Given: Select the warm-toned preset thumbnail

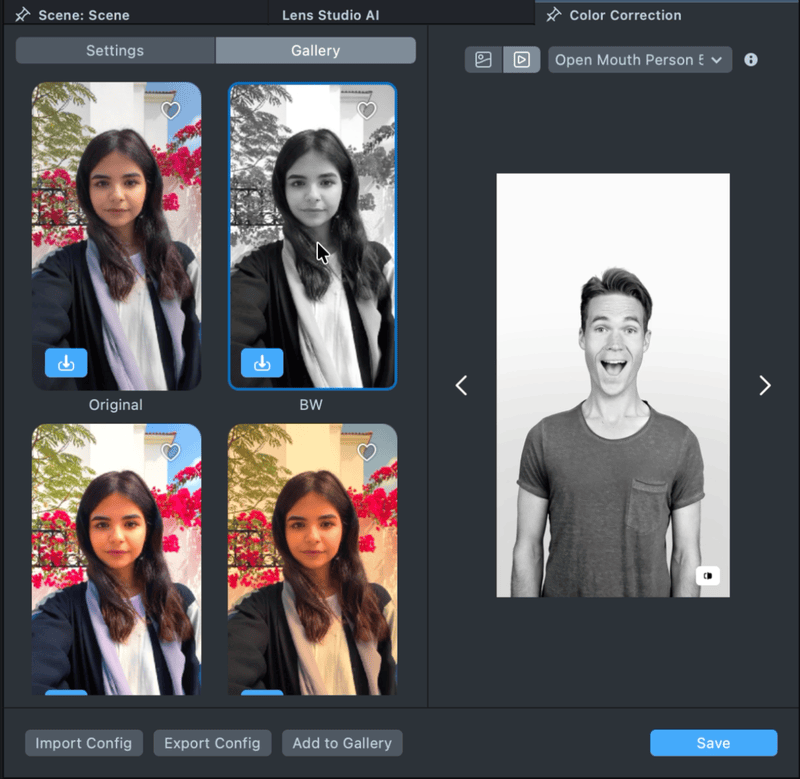Looking at the screenshot, I should [312, 560].
